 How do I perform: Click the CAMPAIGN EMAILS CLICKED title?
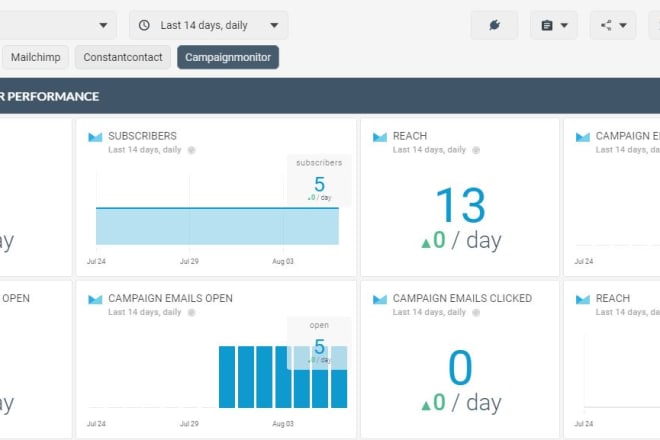[462, 299]
